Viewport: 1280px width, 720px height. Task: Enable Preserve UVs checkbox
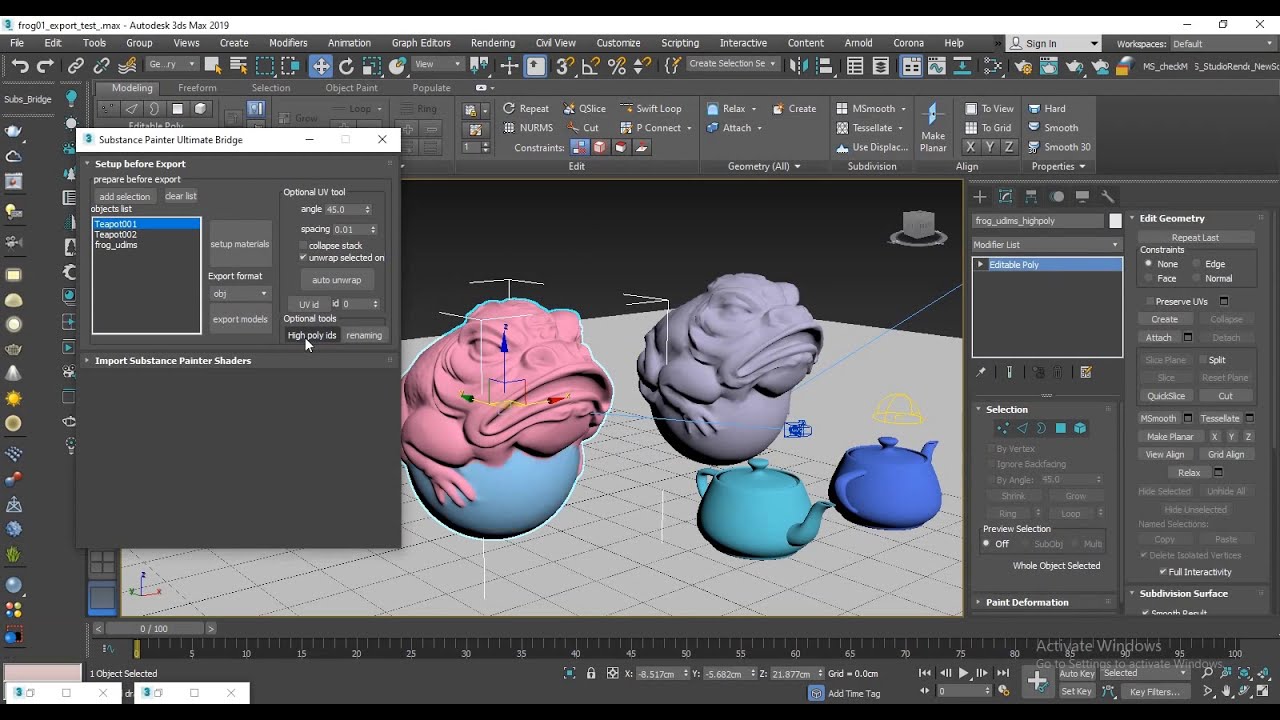[x=1150, y=301]
